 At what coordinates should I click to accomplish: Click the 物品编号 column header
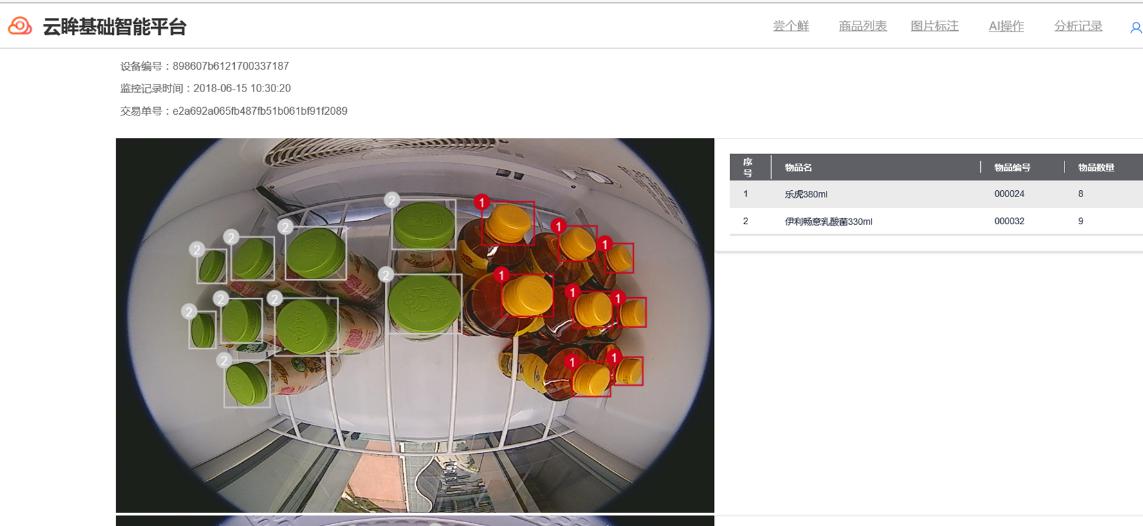click(x=1013, y=168)
